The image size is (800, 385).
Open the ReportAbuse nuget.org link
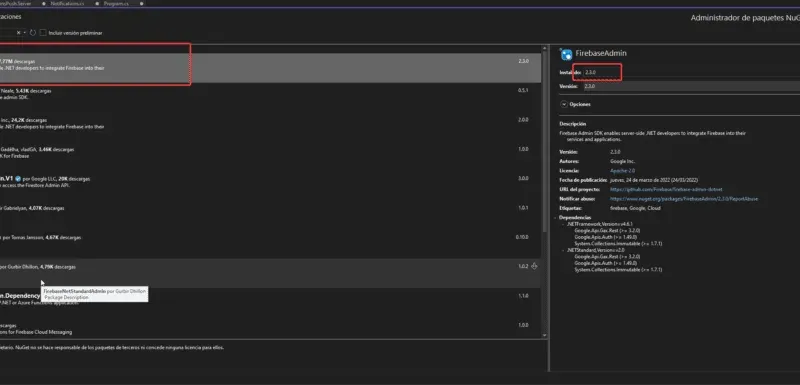[x=684, y=199]
